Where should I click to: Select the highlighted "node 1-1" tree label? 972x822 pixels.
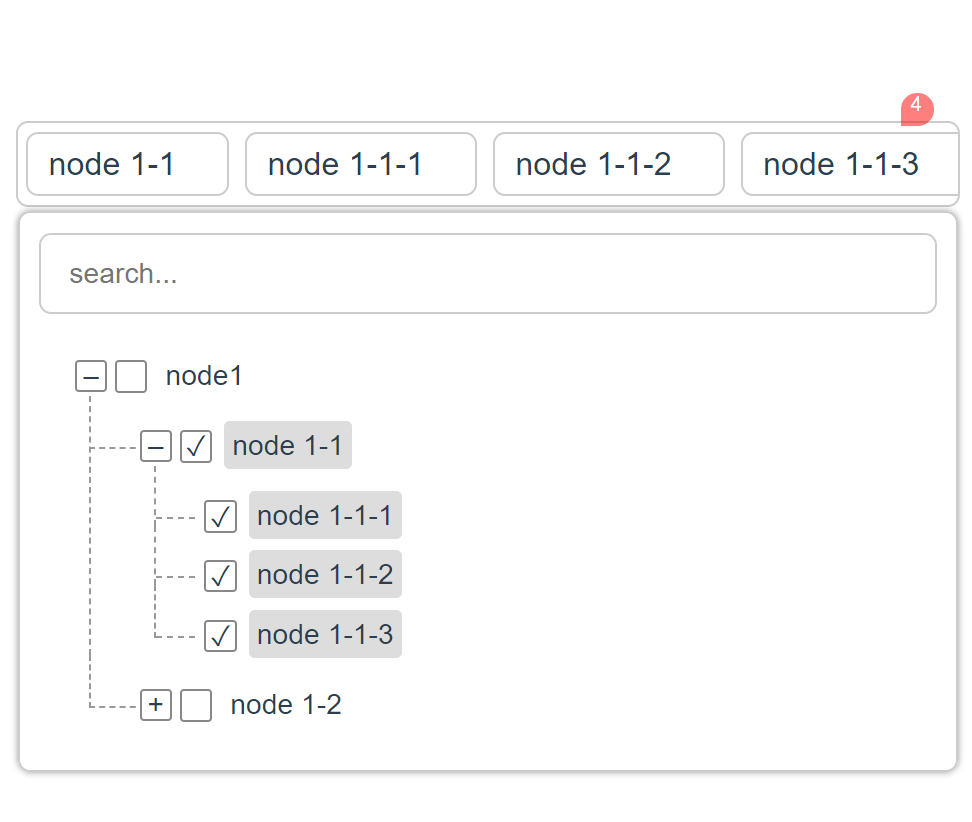[x=287, y=445]
